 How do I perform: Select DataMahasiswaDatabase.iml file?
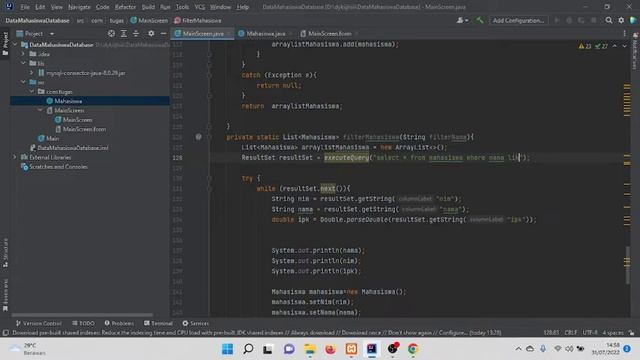[73, 148]
